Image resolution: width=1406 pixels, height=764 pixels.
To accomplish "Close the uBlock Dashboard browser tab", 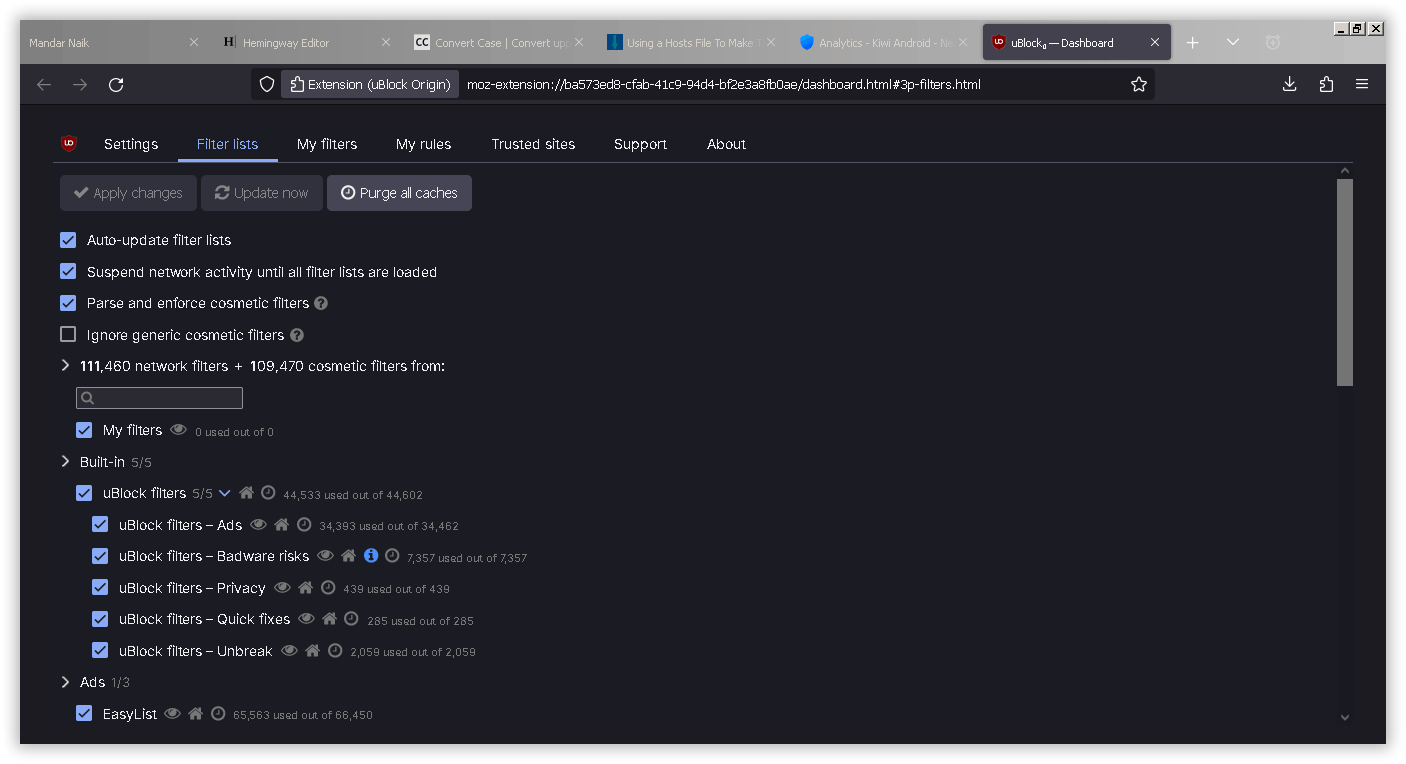I will [1155, 43].
